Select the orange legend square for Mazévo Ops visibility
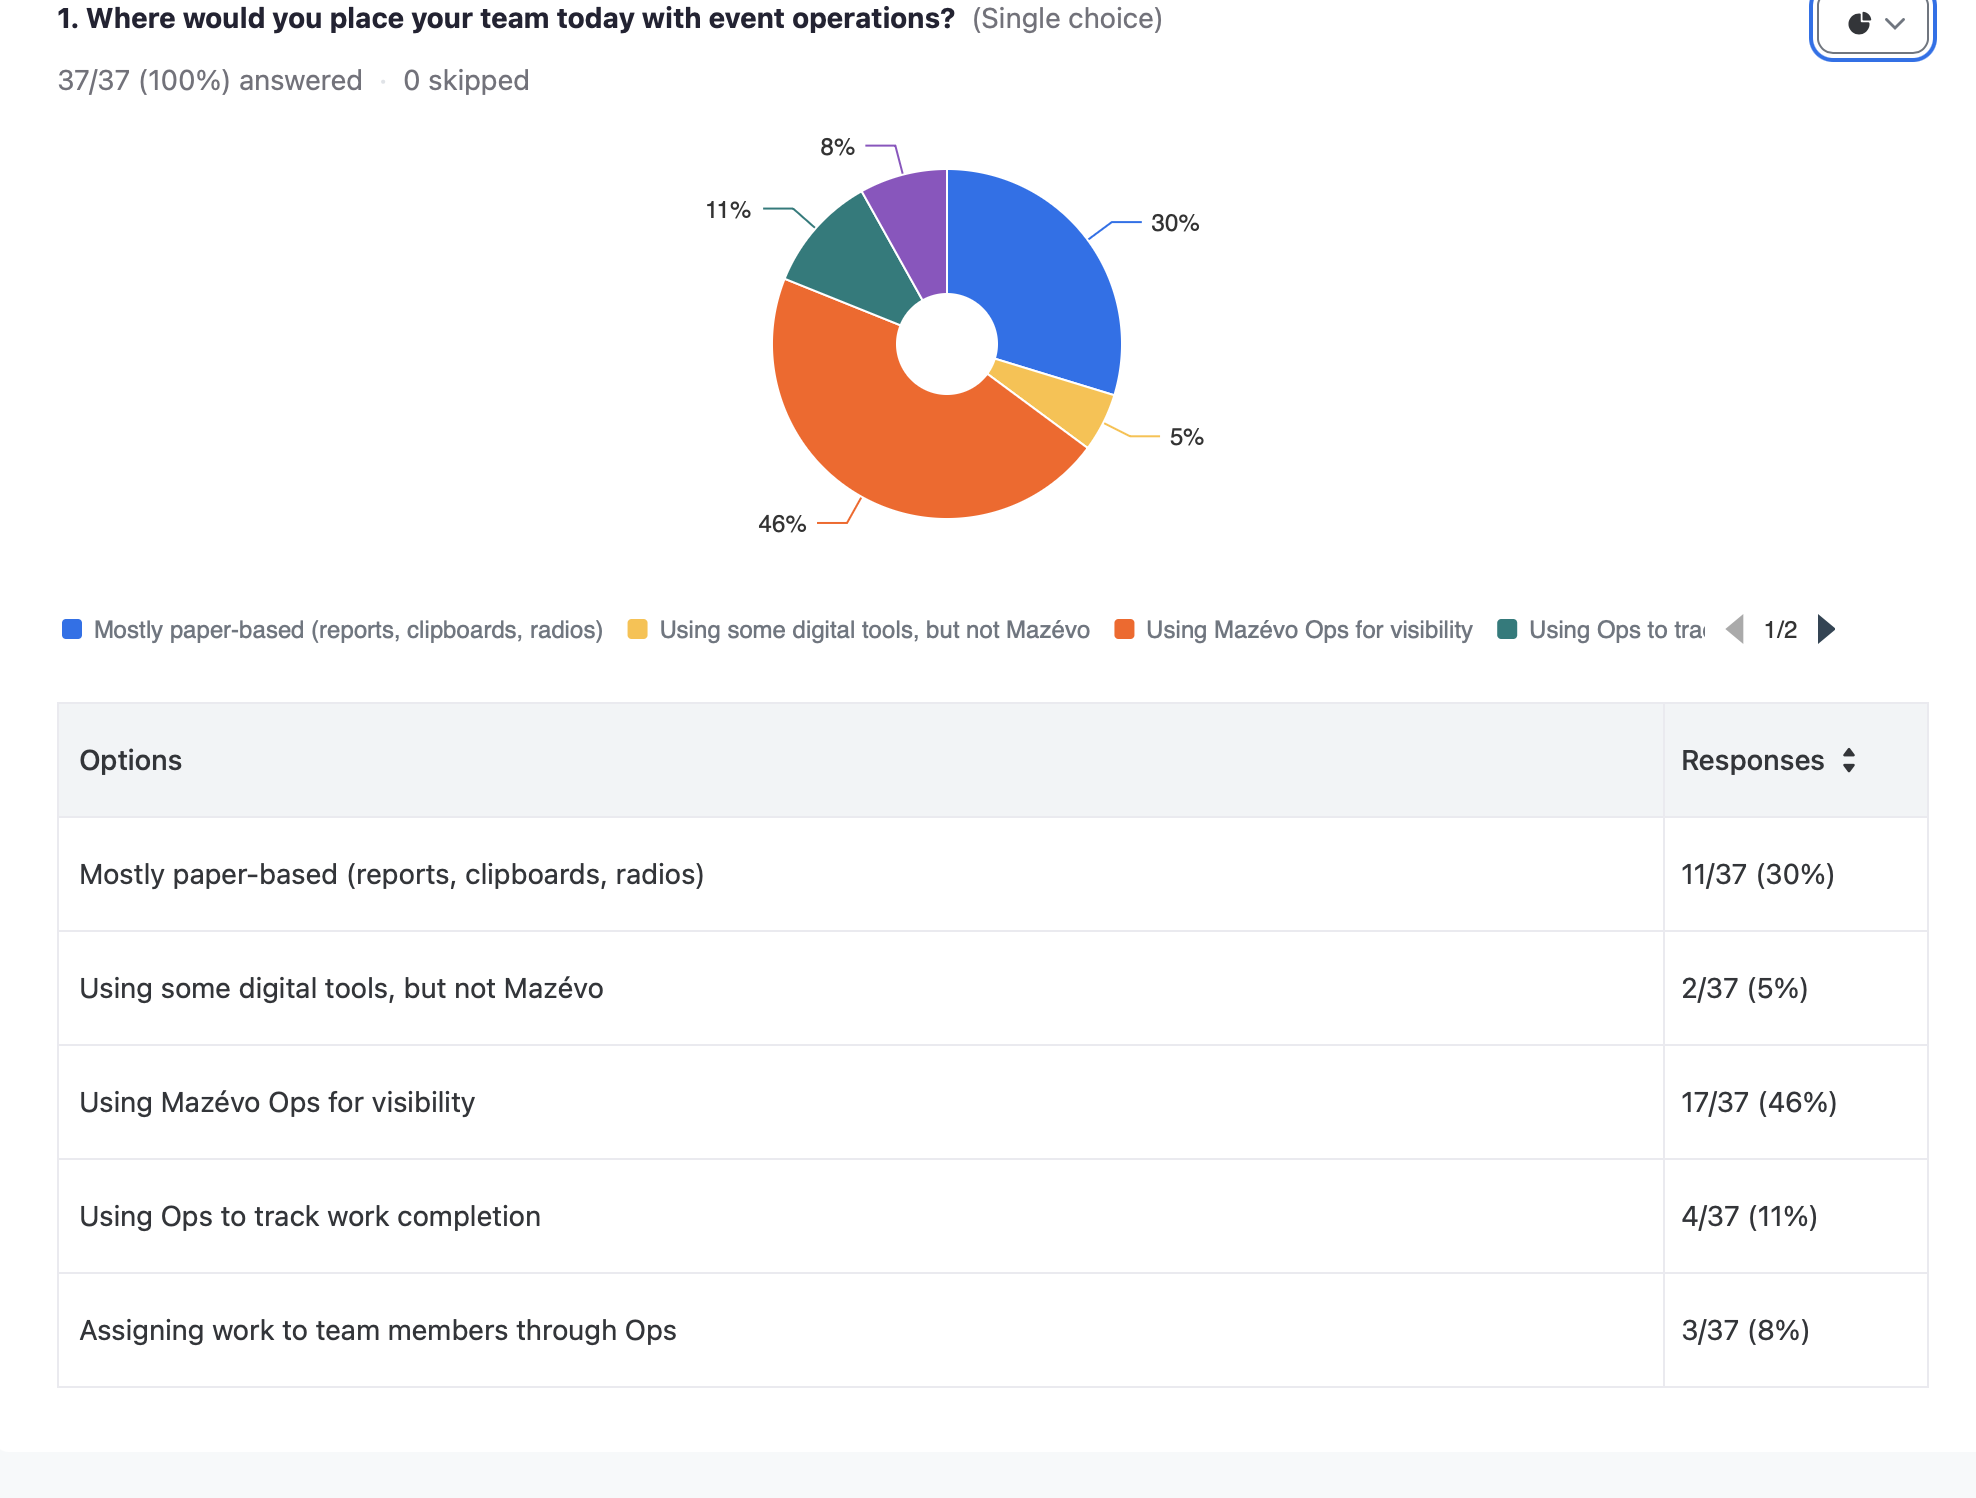 tap(1124, 629)
